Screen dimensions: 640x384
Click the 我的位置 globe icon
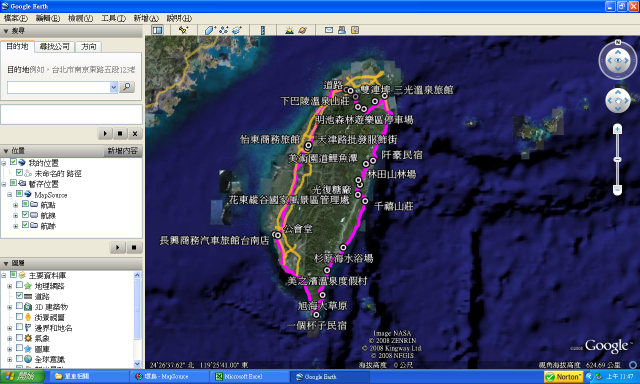22,162
